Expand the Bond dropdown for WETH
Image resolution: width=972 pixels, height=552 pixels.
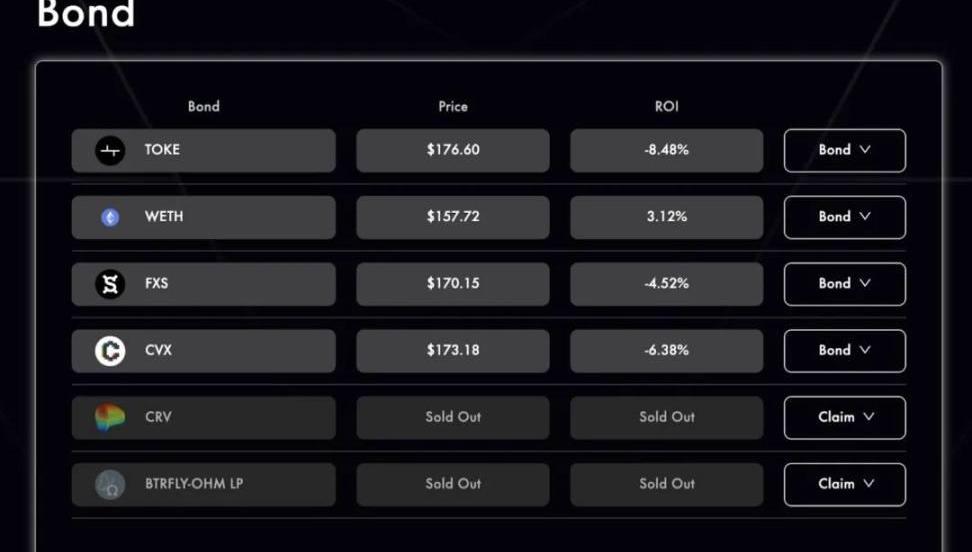point(844,218)
